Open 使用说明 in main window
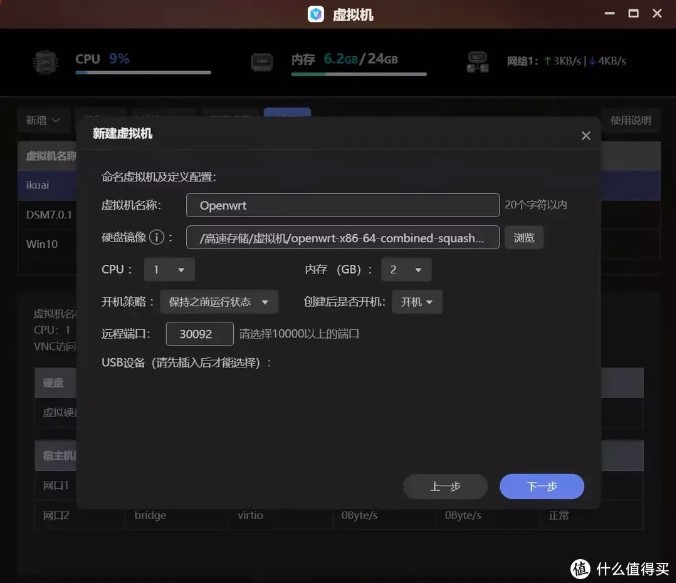This screenshot has height=583, width=676. (x=631, y=120)
